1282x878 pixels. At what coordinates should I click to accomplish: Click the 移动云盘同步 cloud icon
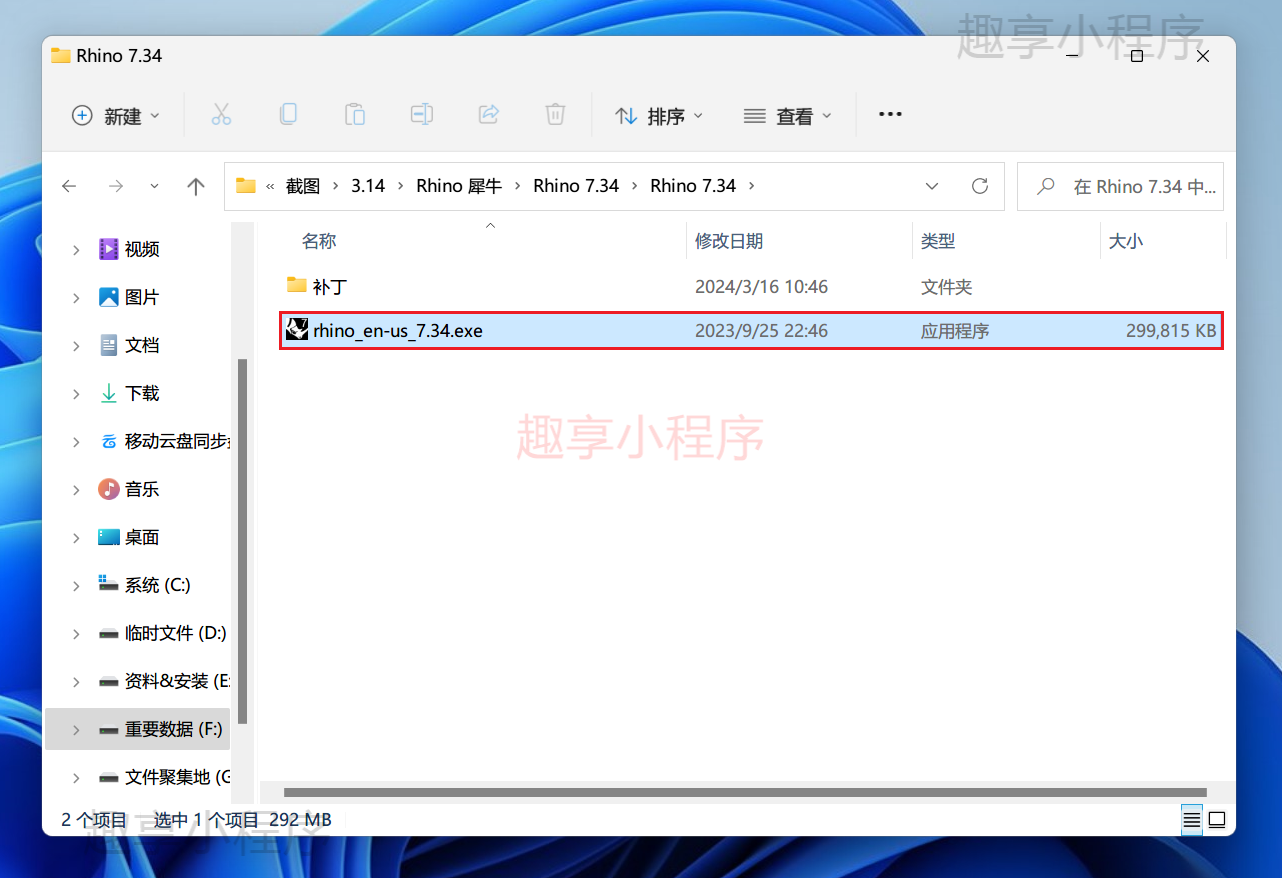pyautogui.click(x=109, y=441)
